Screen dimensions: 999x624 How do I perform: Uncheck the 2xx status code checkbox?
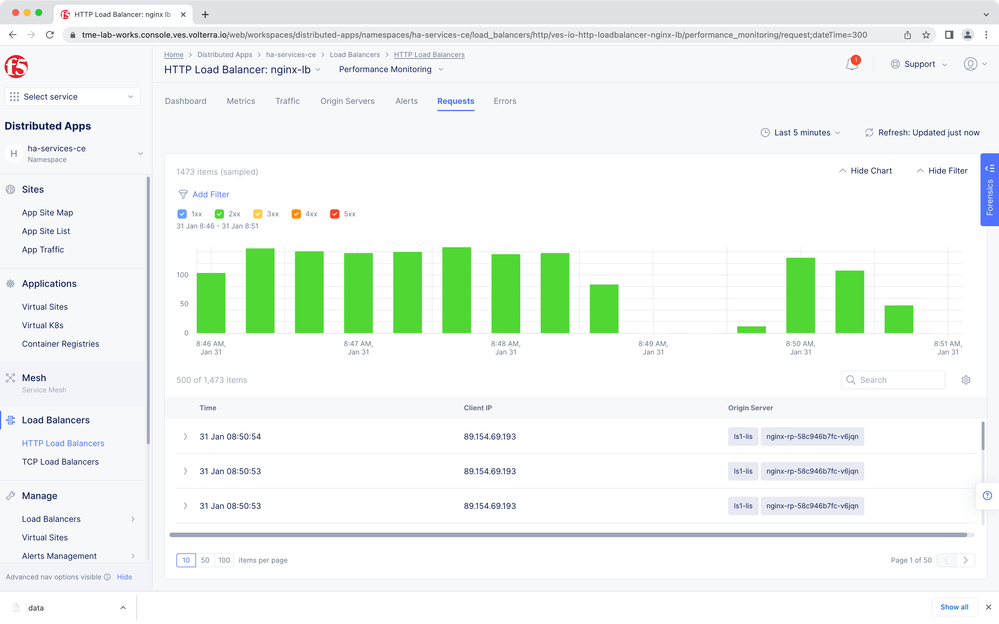tap(219, 214)
